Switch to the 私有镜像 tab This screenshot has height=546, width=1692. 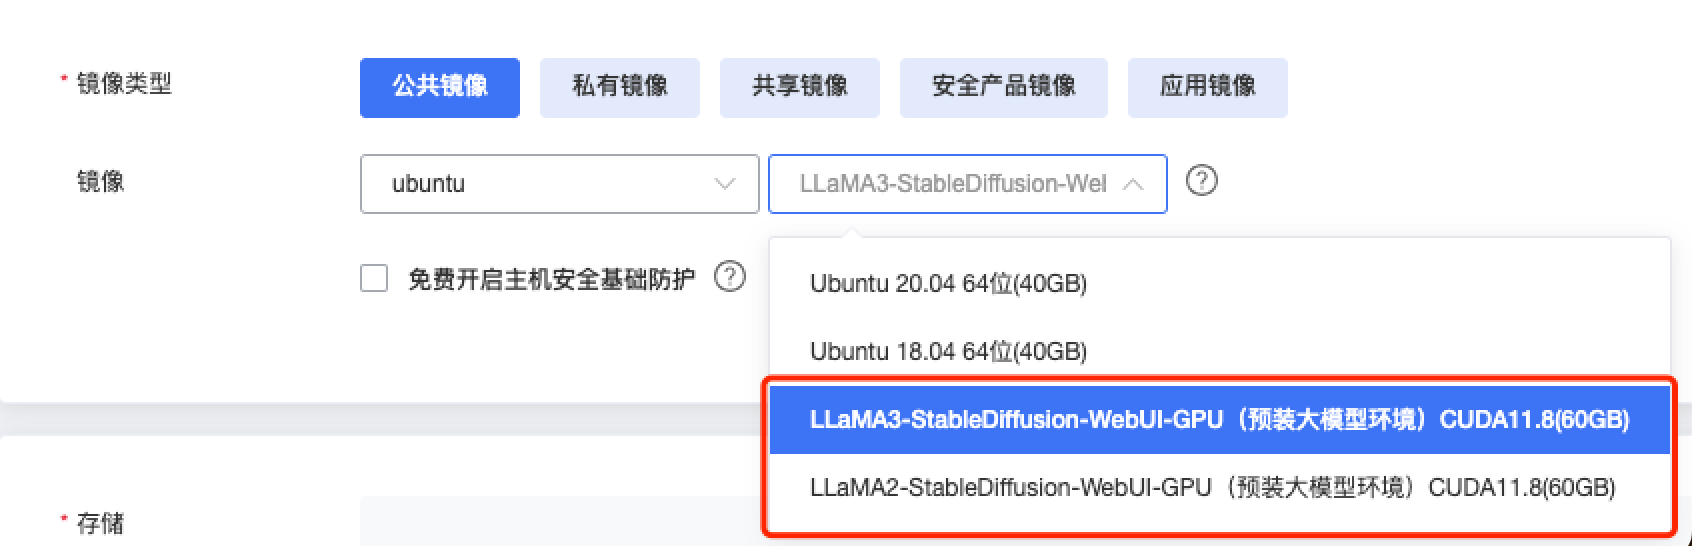(x=619, y=87)
